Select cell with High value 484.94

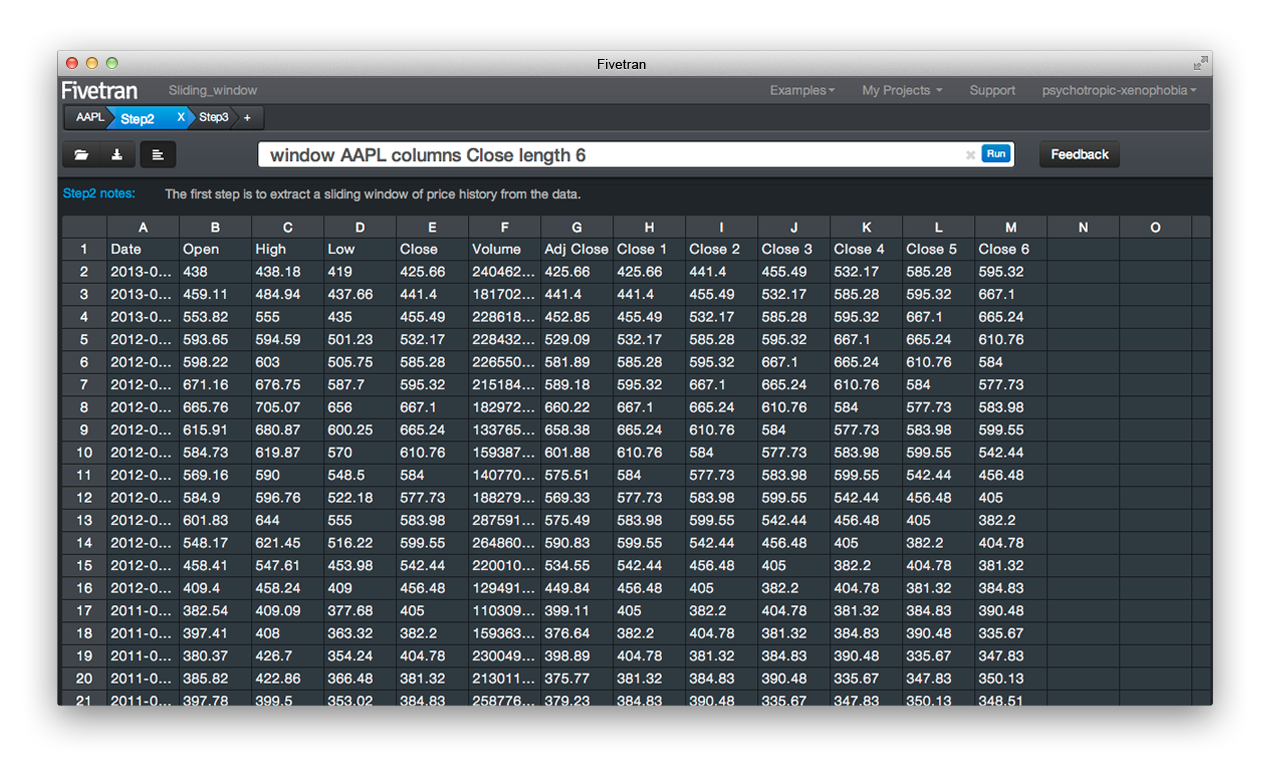(287, 294)
